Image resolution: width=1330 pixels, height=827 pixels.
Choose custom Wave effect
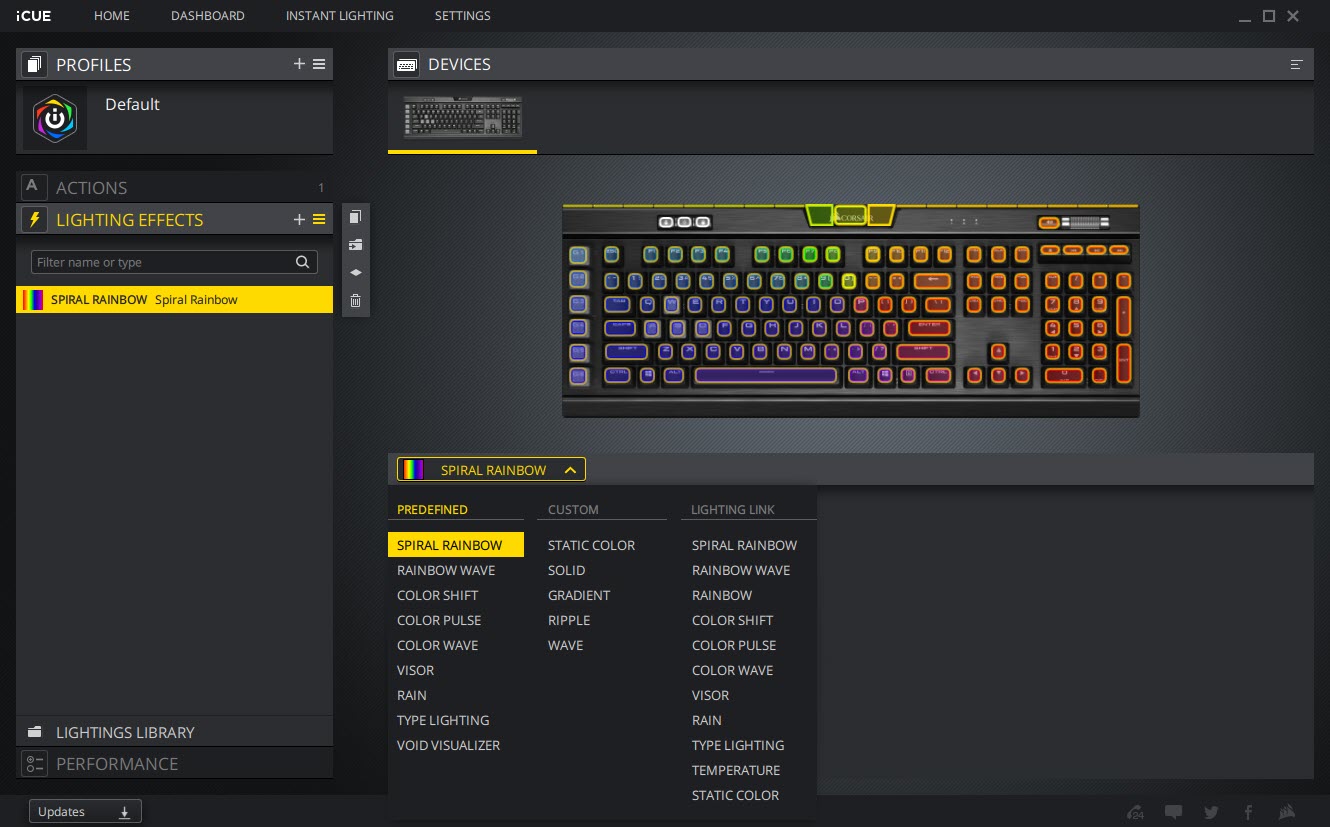coord(565,645)
